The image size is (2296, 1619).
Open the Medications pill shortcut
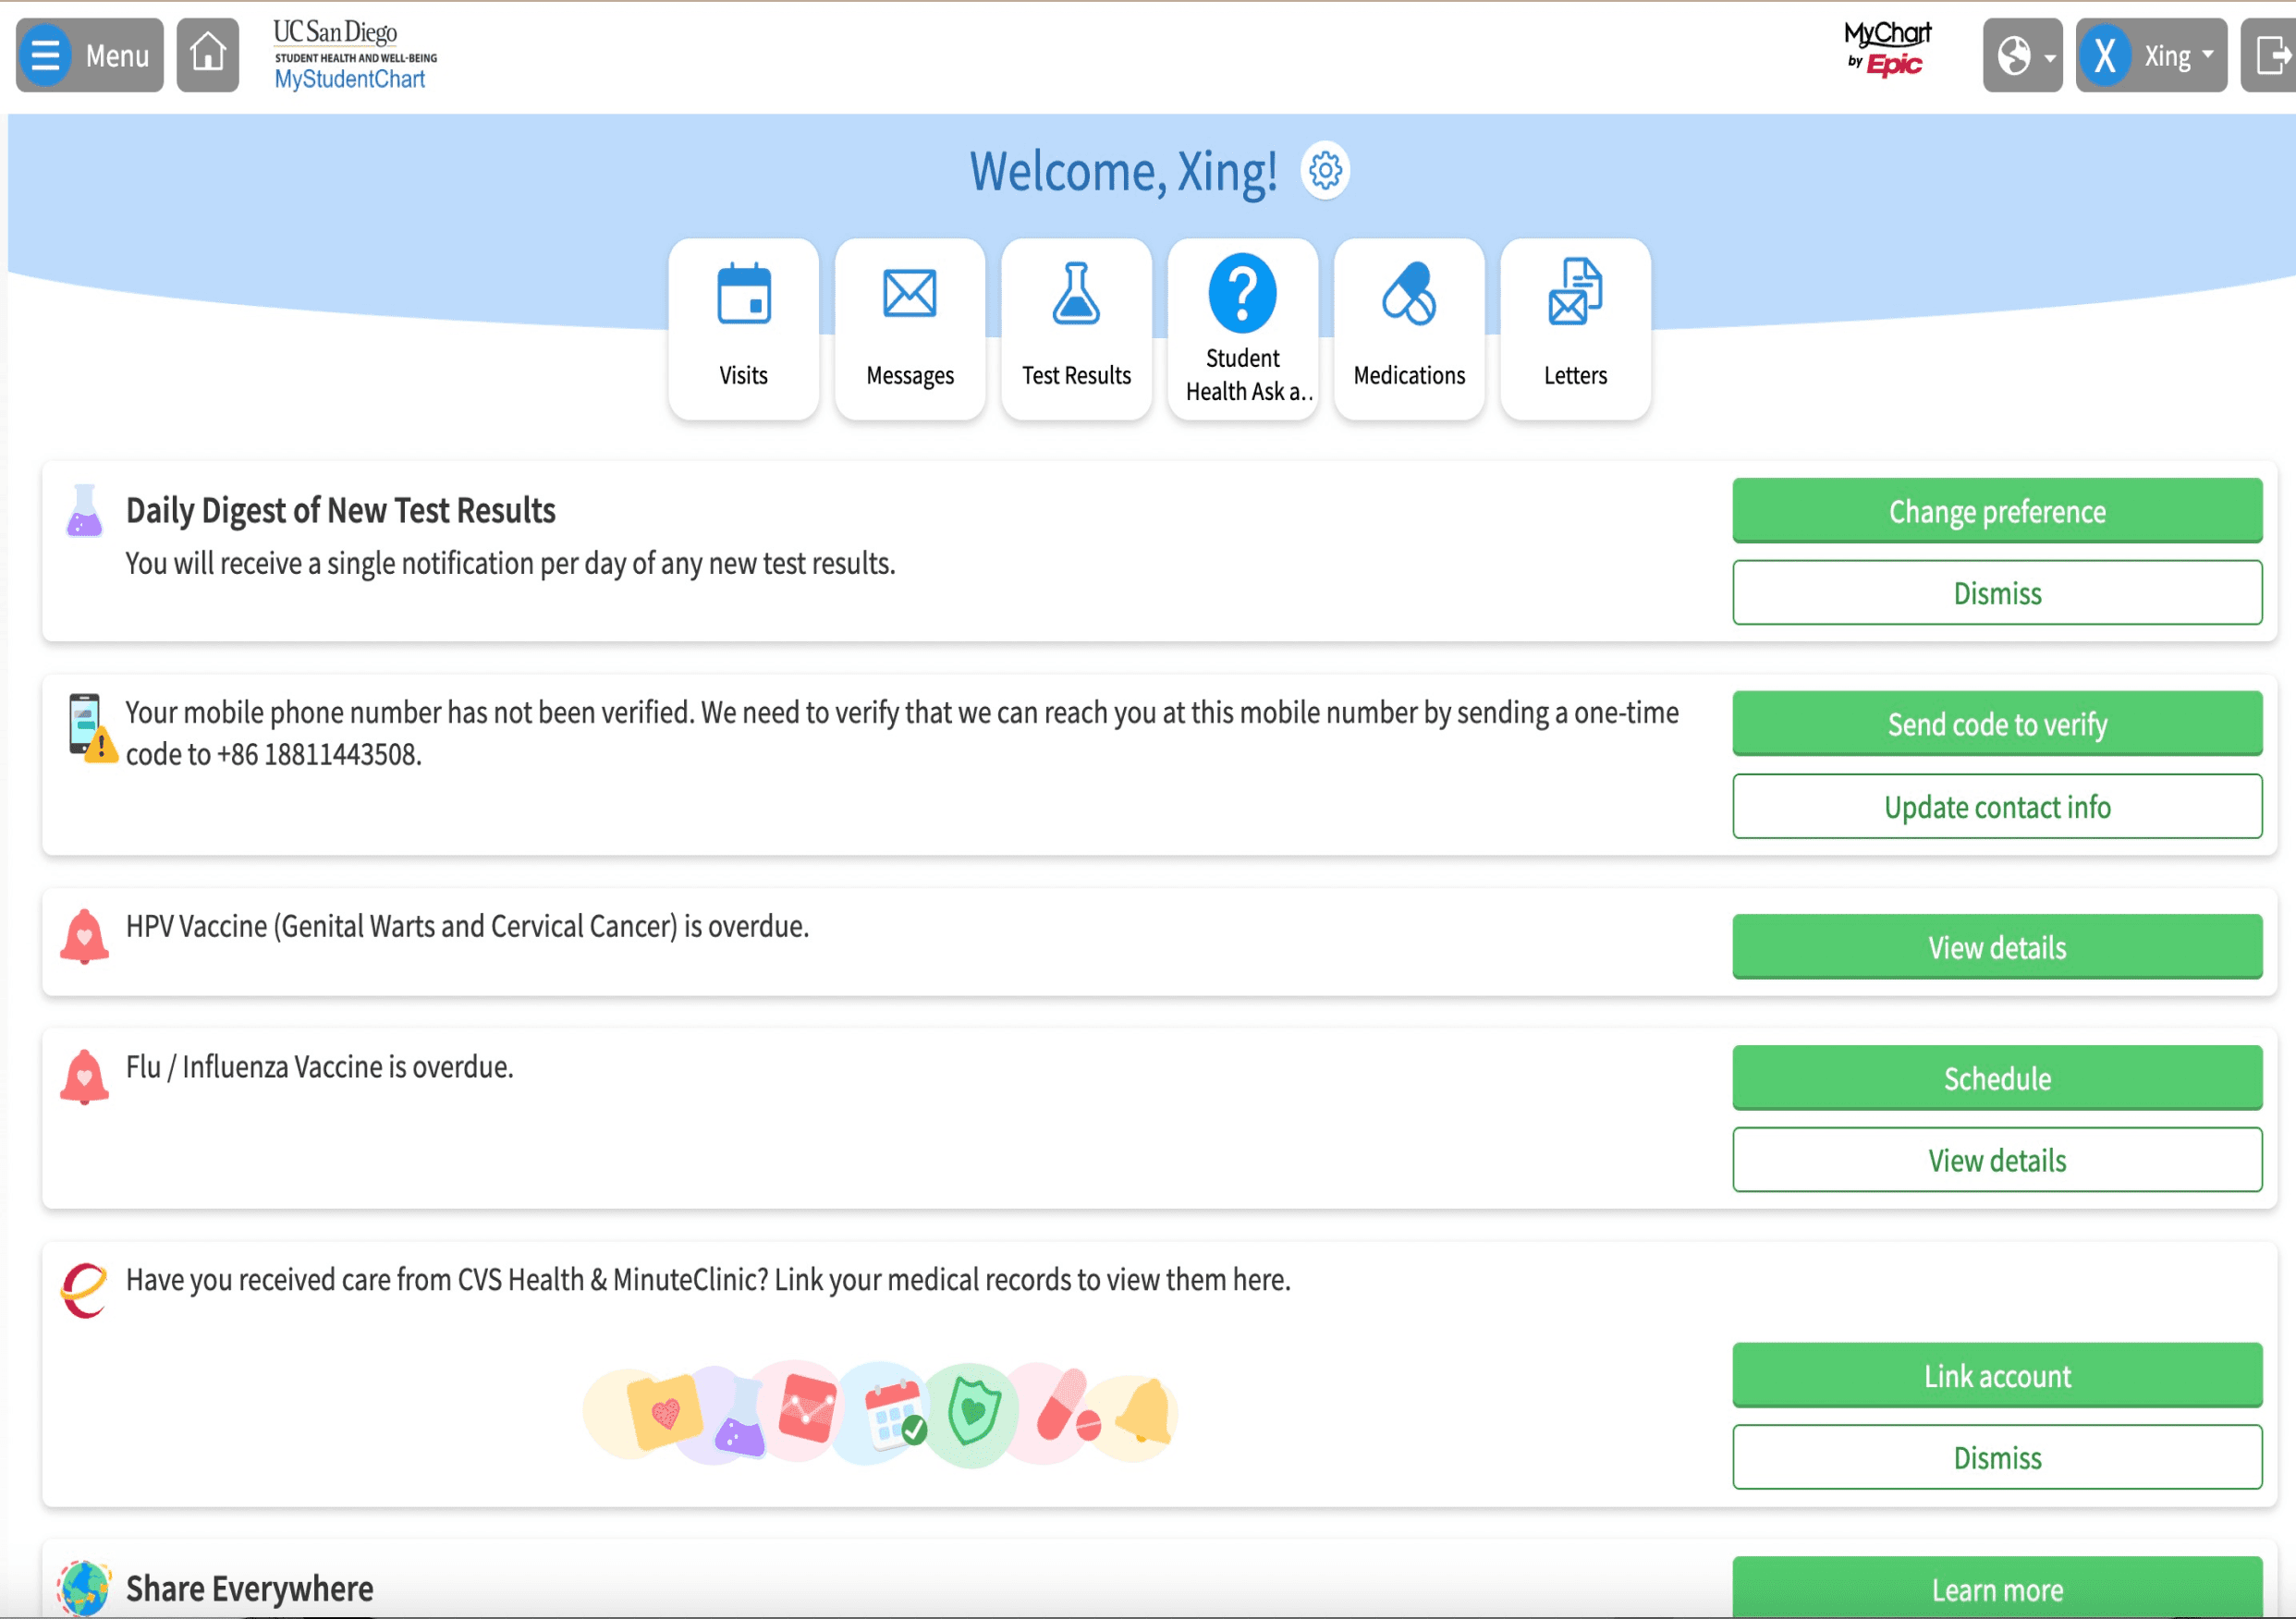[1408, 328]
